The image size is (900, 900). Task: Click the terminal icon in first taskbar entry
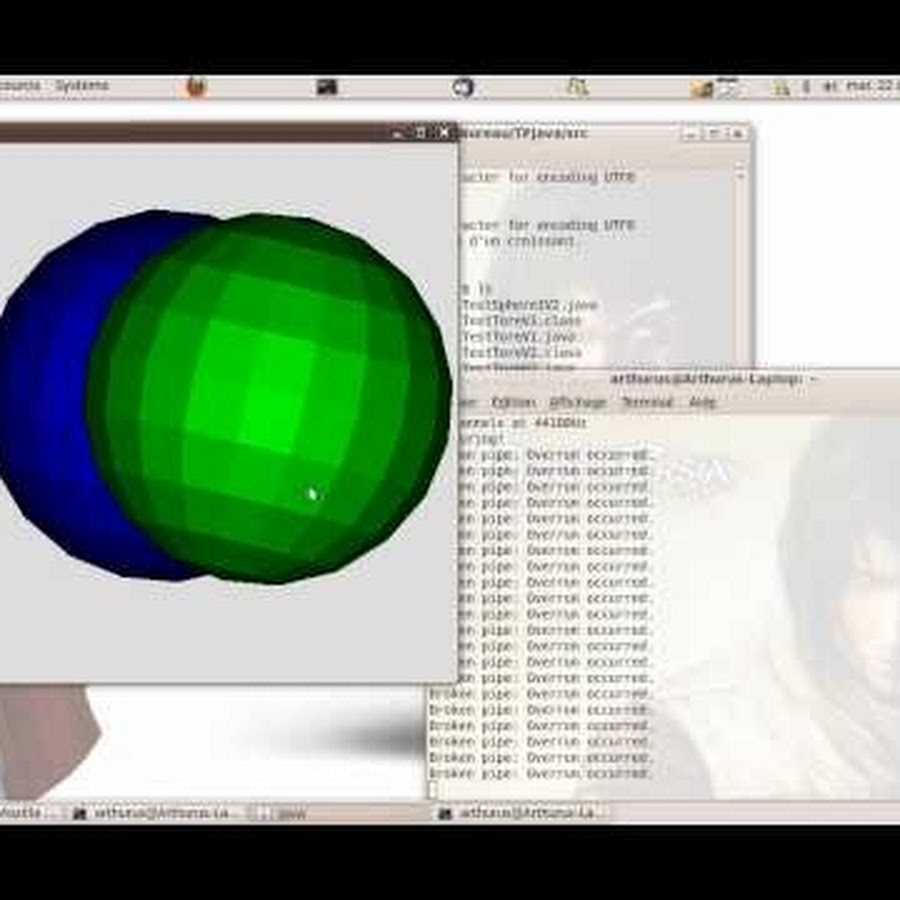80,813
